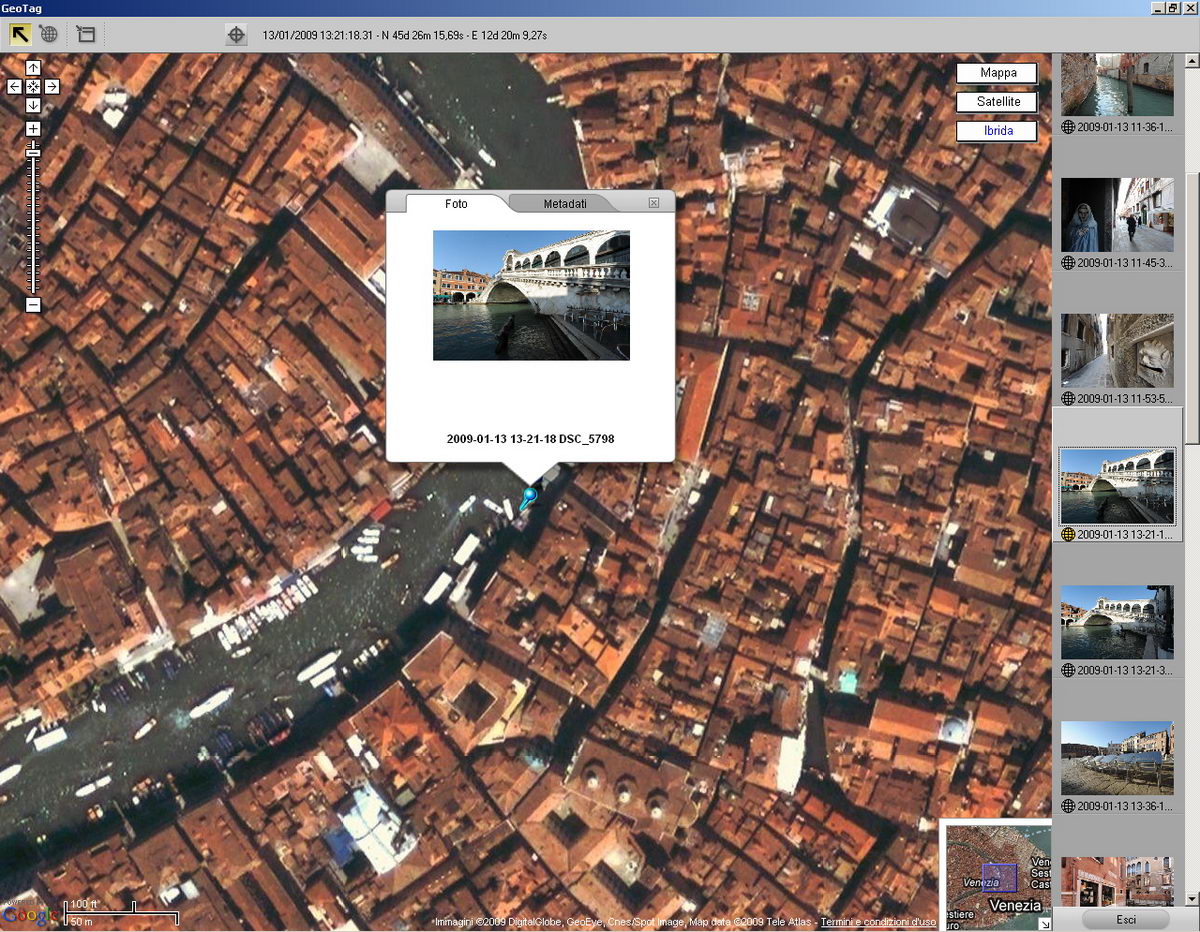
Task: Open the Termini e condizioni d'uso link
Action: (x=878, y=922)
